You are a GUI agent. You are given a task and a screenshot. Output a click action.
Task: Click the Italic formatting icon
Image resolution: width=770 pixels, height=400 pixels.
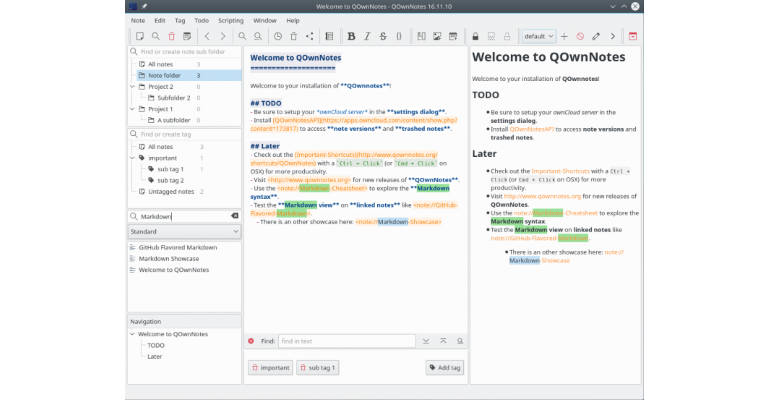tap(367, 36)
